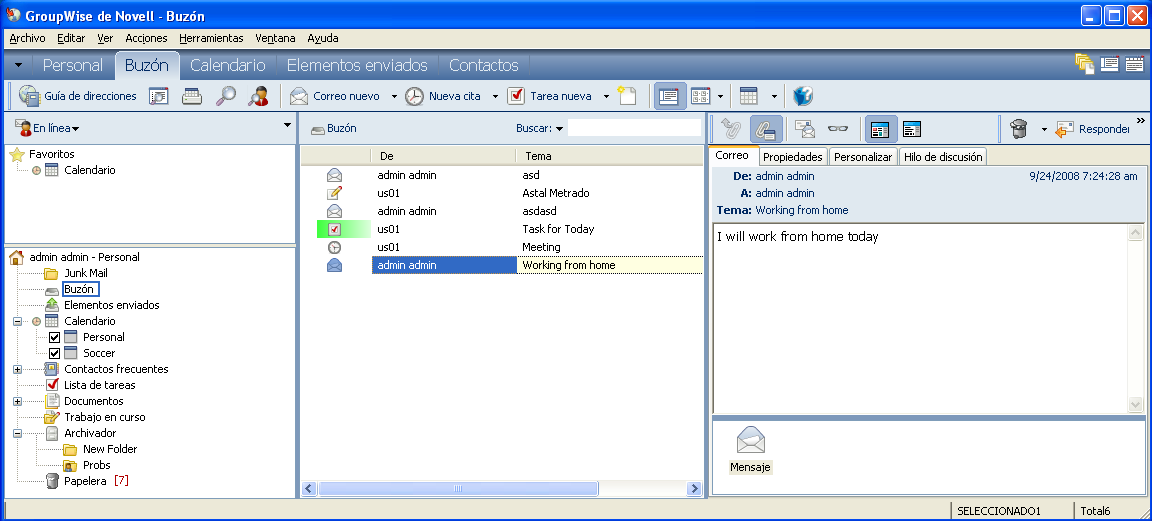Click the glasses icon in the preview toolbar
1152x521 pixels.
tap(838, 129)
